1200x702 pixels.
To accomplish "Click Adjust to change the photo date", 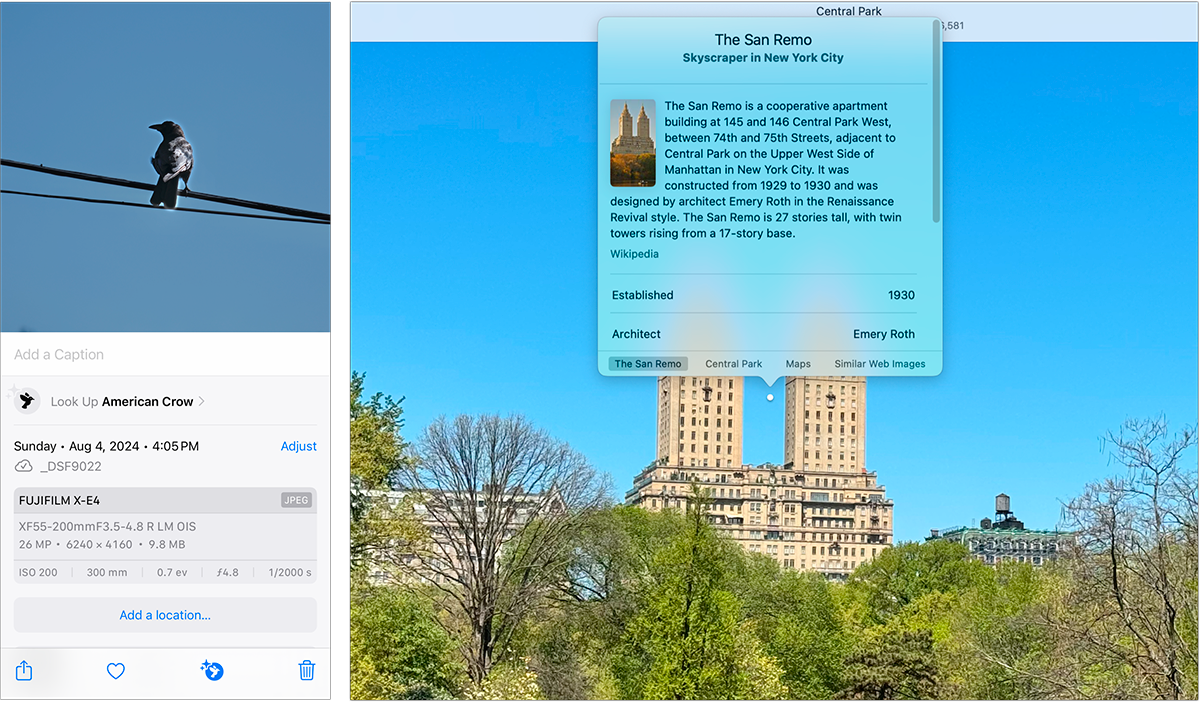I will pos(298,446).
